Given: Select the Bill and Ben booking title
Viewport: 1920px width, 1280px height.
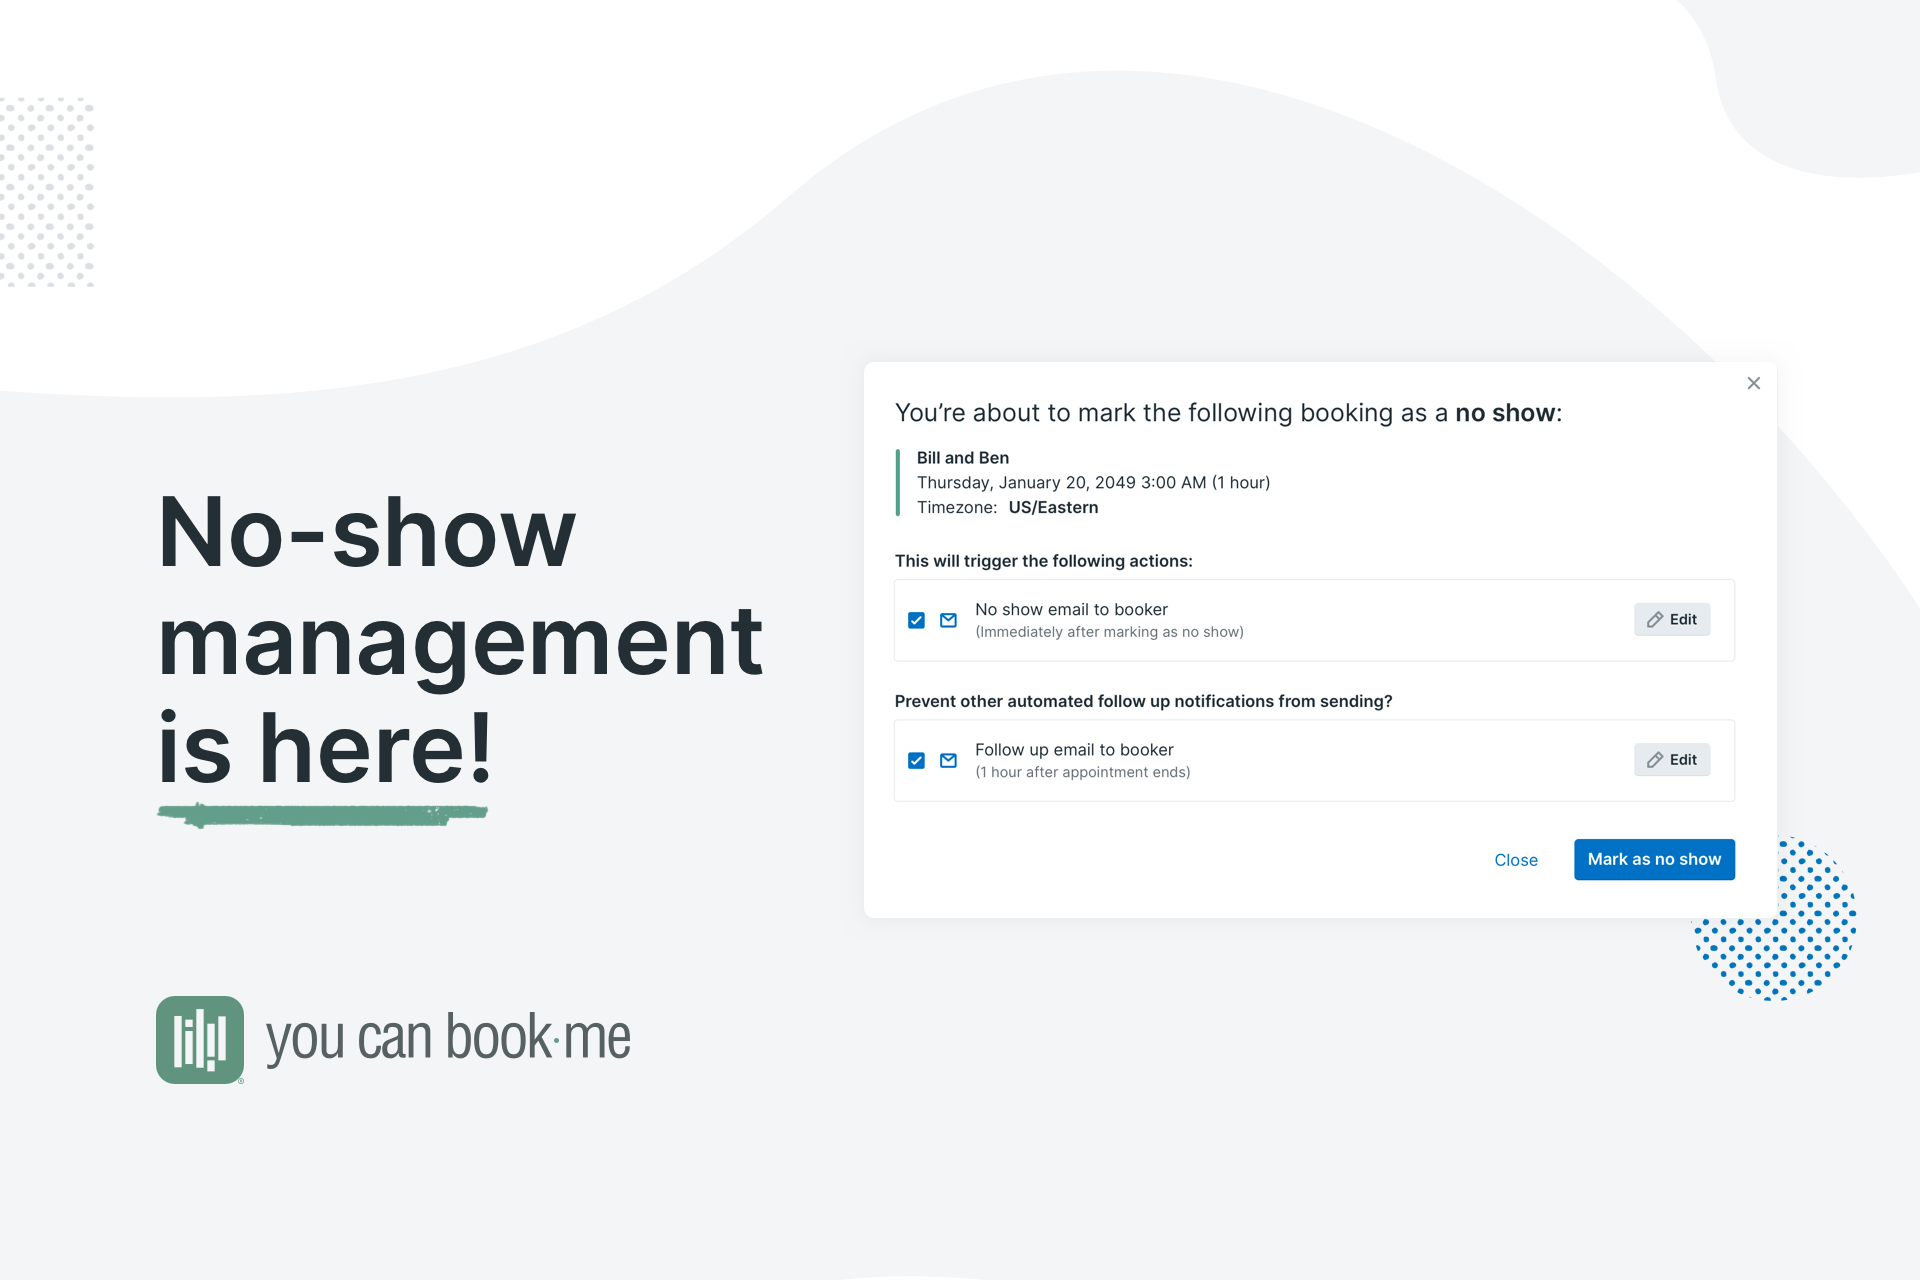Looking at the screenshot, I should (963, 457).
